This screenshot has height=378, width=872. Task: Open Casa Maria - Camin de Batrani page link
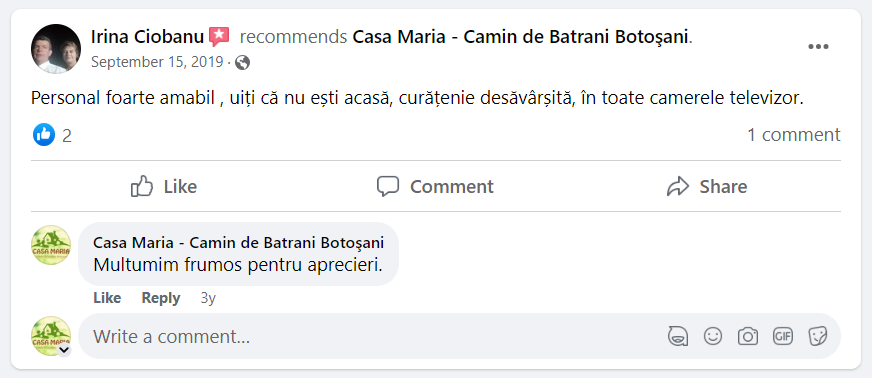point(521,37)
